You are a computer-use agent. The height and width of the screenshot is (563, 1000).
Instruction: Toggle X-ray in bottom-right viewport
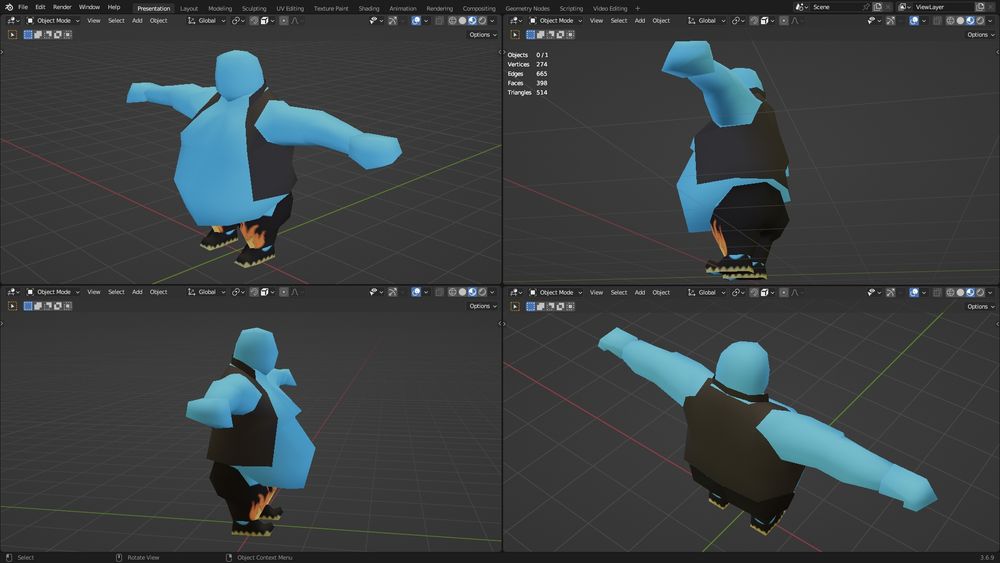pos(938,292)
